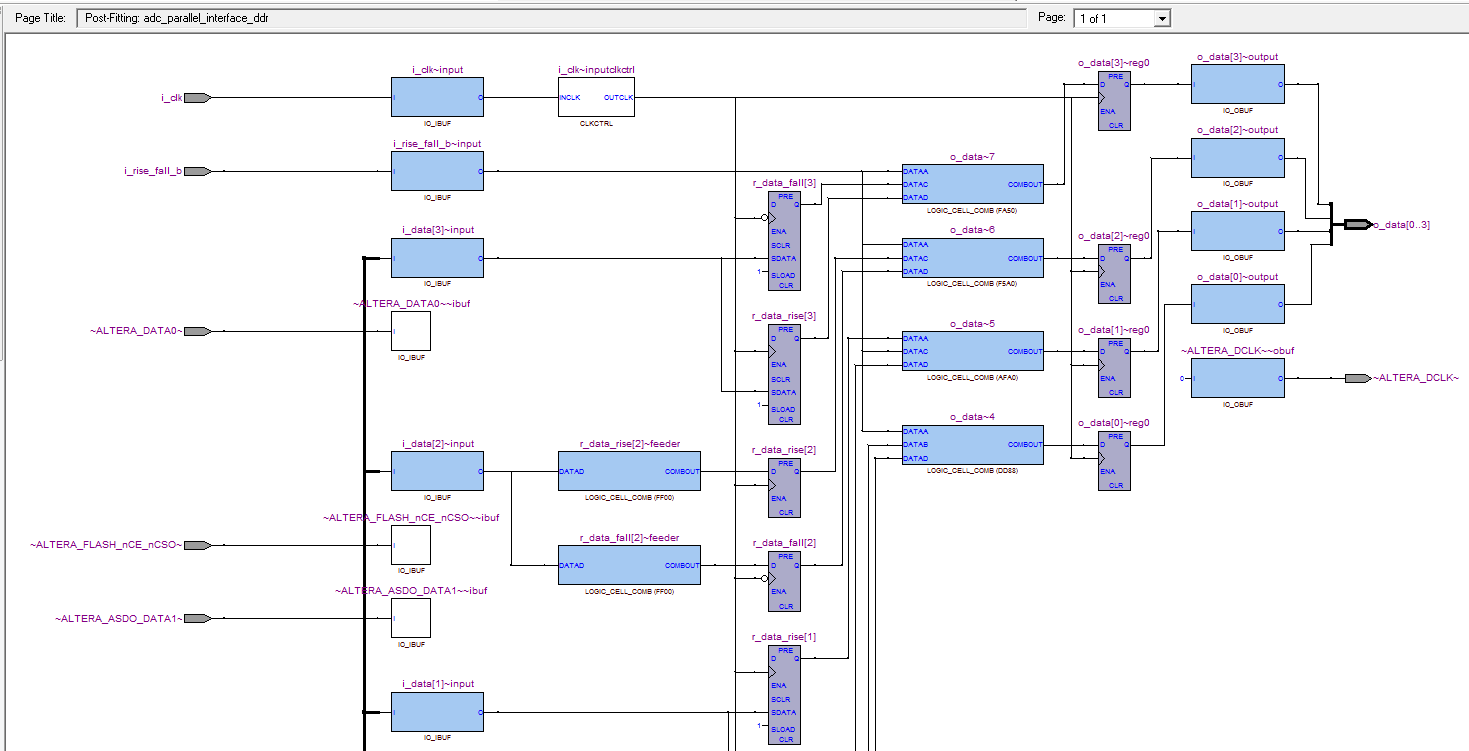The image size is (1469, 751).
Task: Select the r_data_fall[2] register symbol
Action: pos(784,581)
